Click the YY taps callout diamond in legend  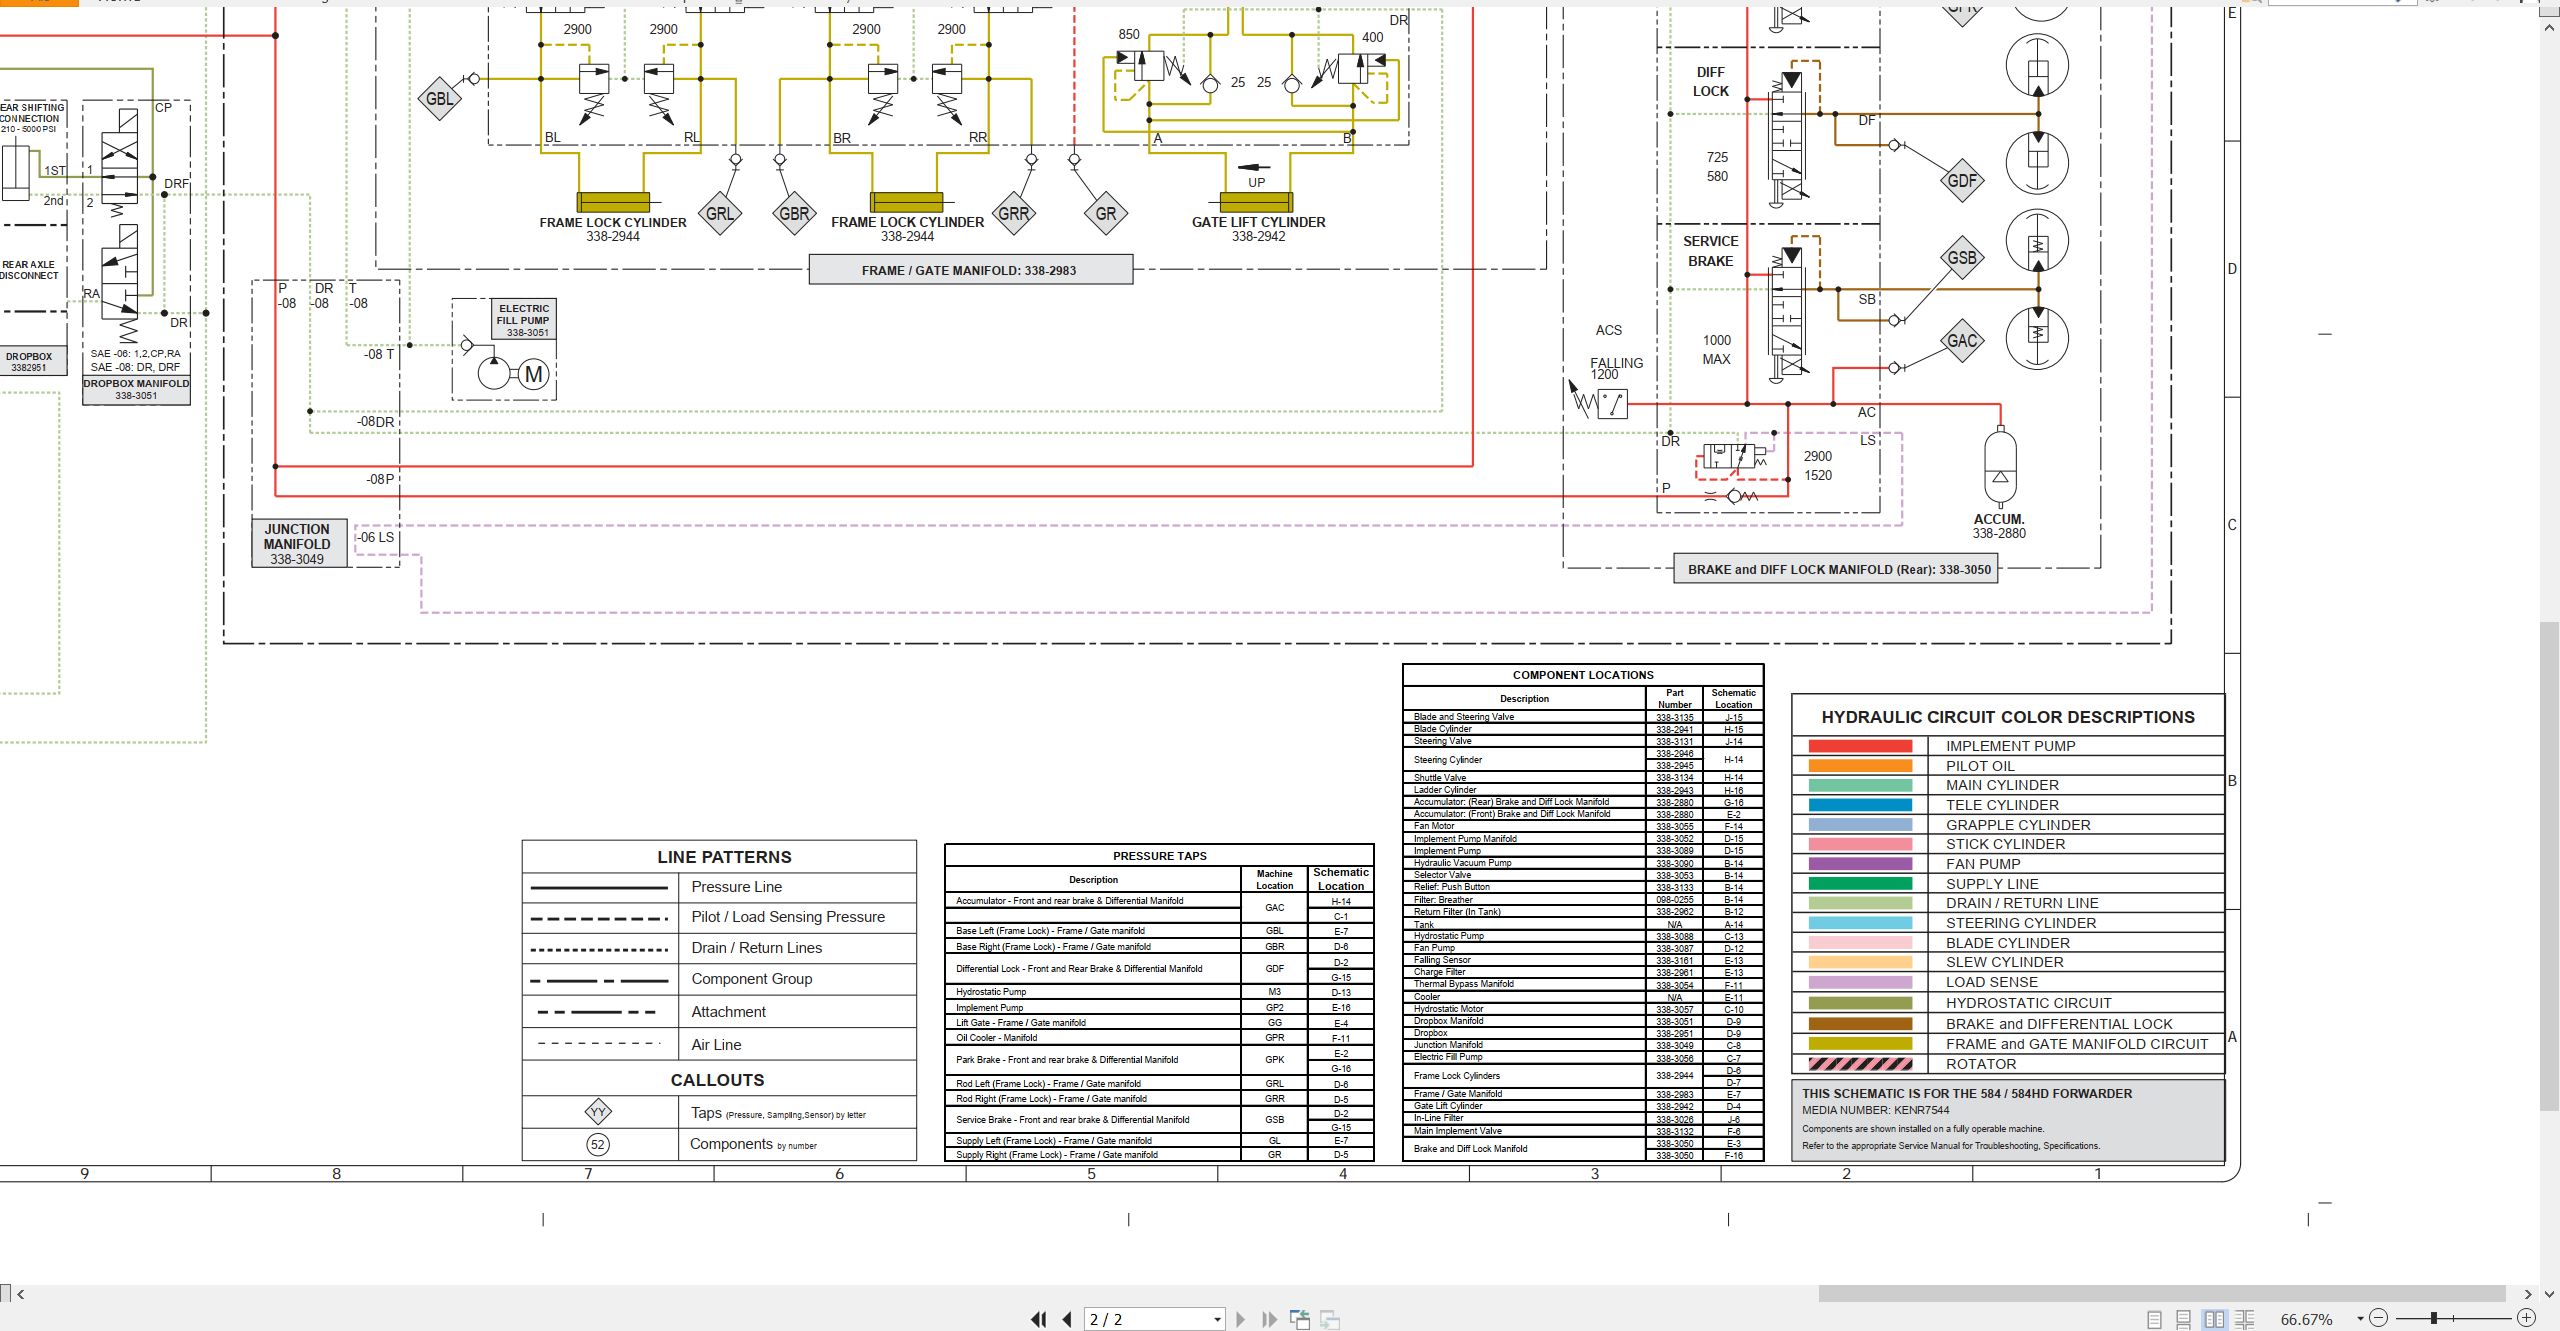click(598, 1112)
